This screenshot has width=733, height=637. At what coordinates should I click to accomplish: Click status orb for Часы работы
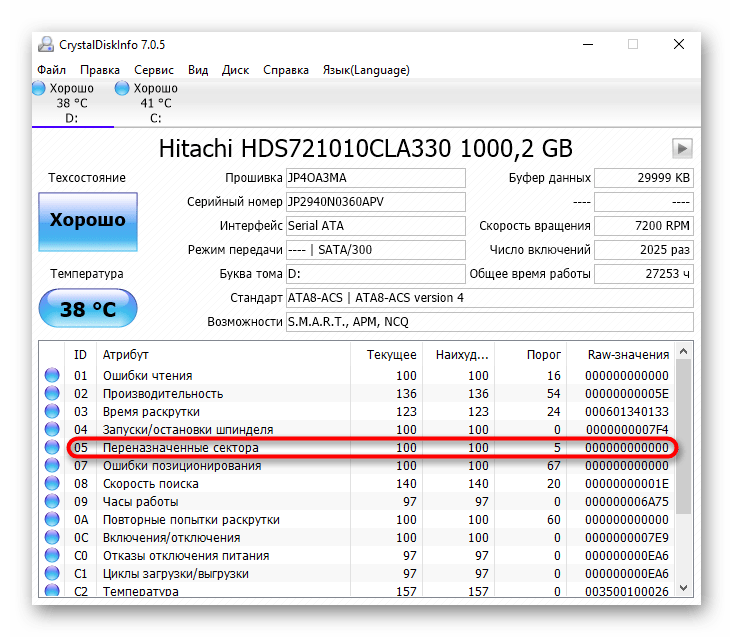pyautogui.click(x=52, y=501)
